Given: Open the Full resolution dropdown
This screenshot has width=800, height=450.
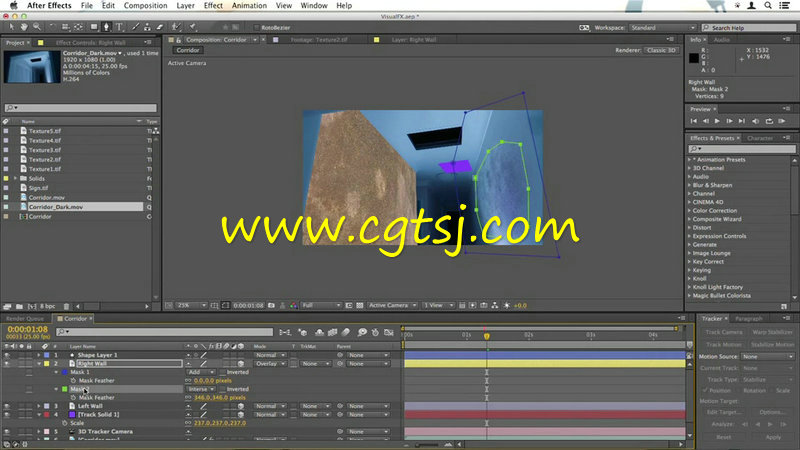Looking at the screenshot, I should point(321,306).
